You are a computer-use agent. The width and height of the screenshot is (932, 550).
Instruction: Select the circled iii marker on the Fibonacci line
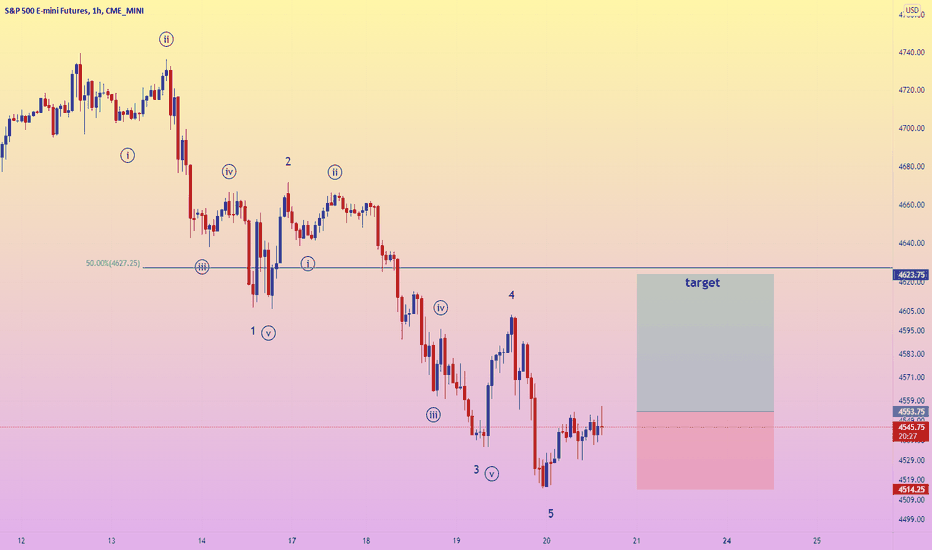202,267
